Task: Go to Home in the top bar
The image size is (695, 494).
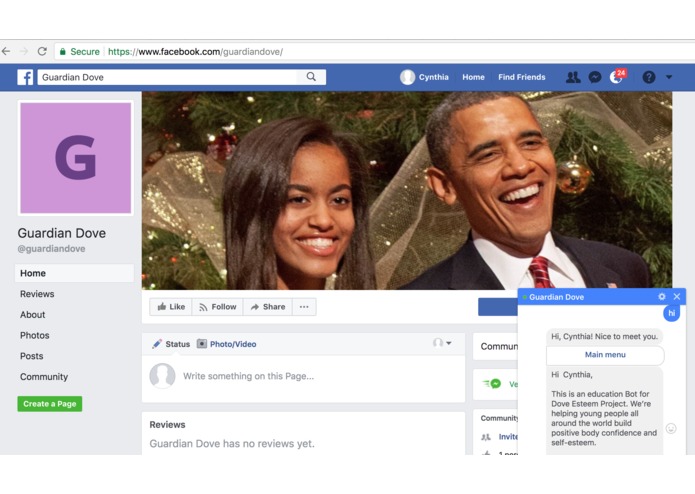Action: pyautogui.click(x=473, y=77)
